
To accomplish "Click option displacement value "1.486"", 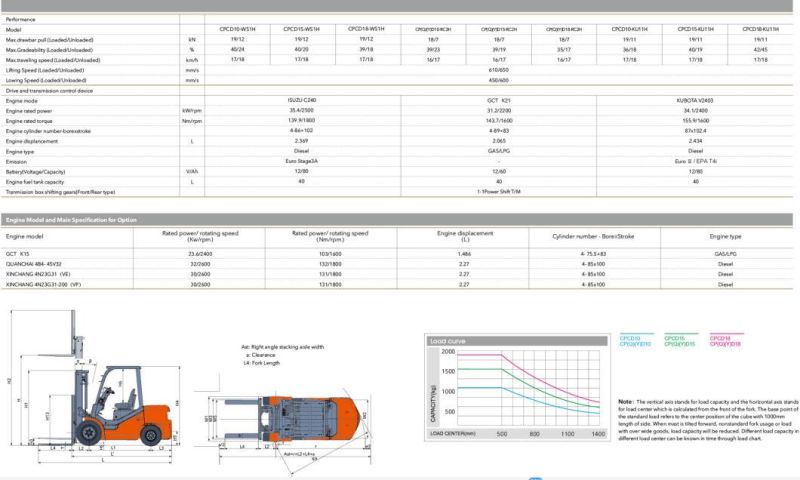I will click(464, 254).
